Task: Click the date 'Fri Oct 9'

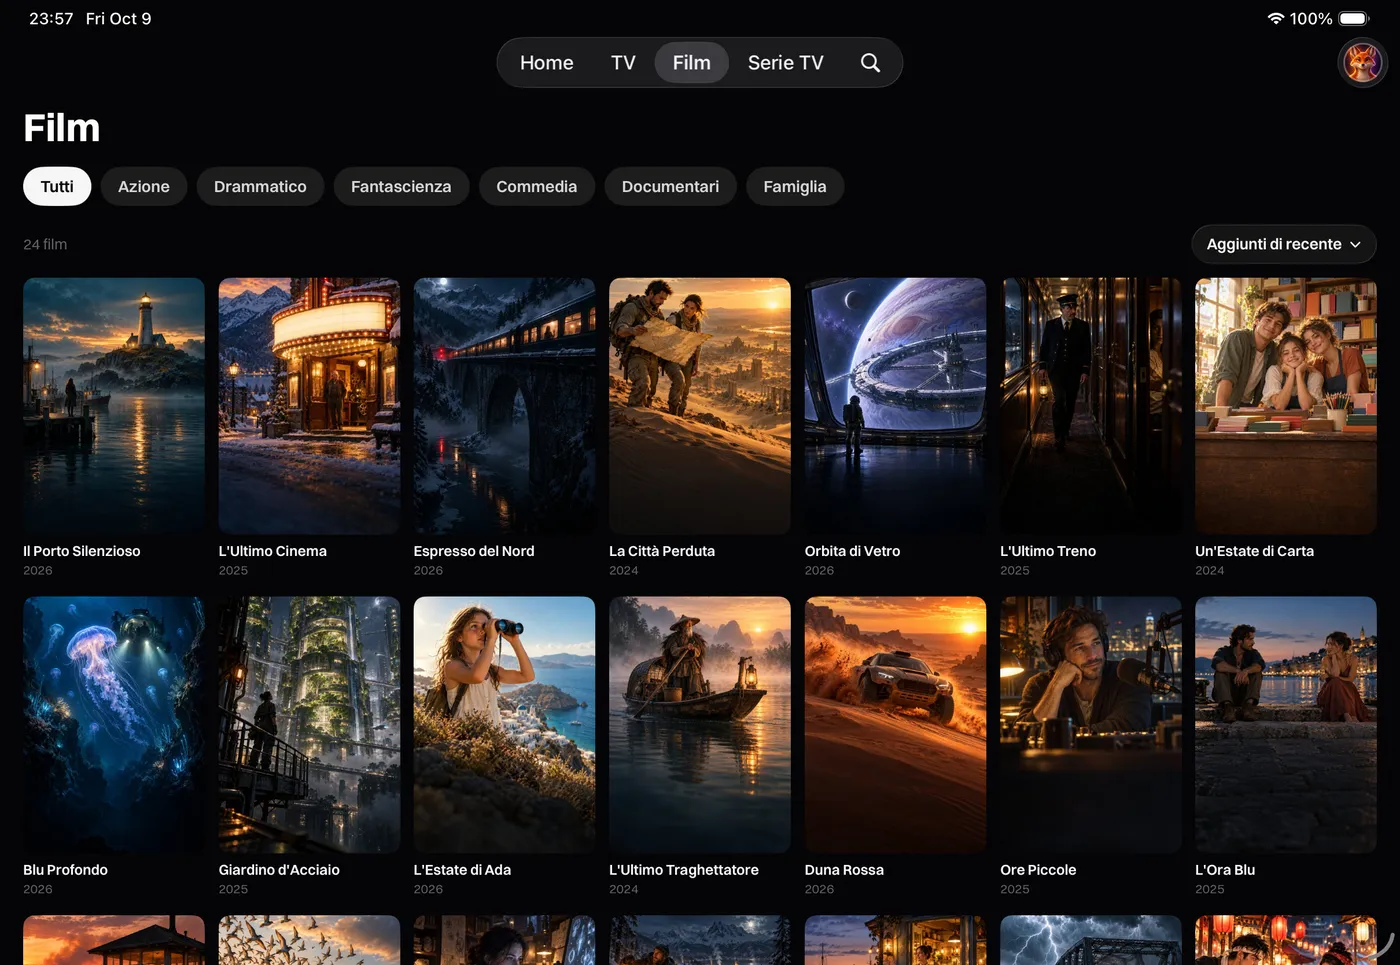Action: pyautogui.click(x=118, y=19)
